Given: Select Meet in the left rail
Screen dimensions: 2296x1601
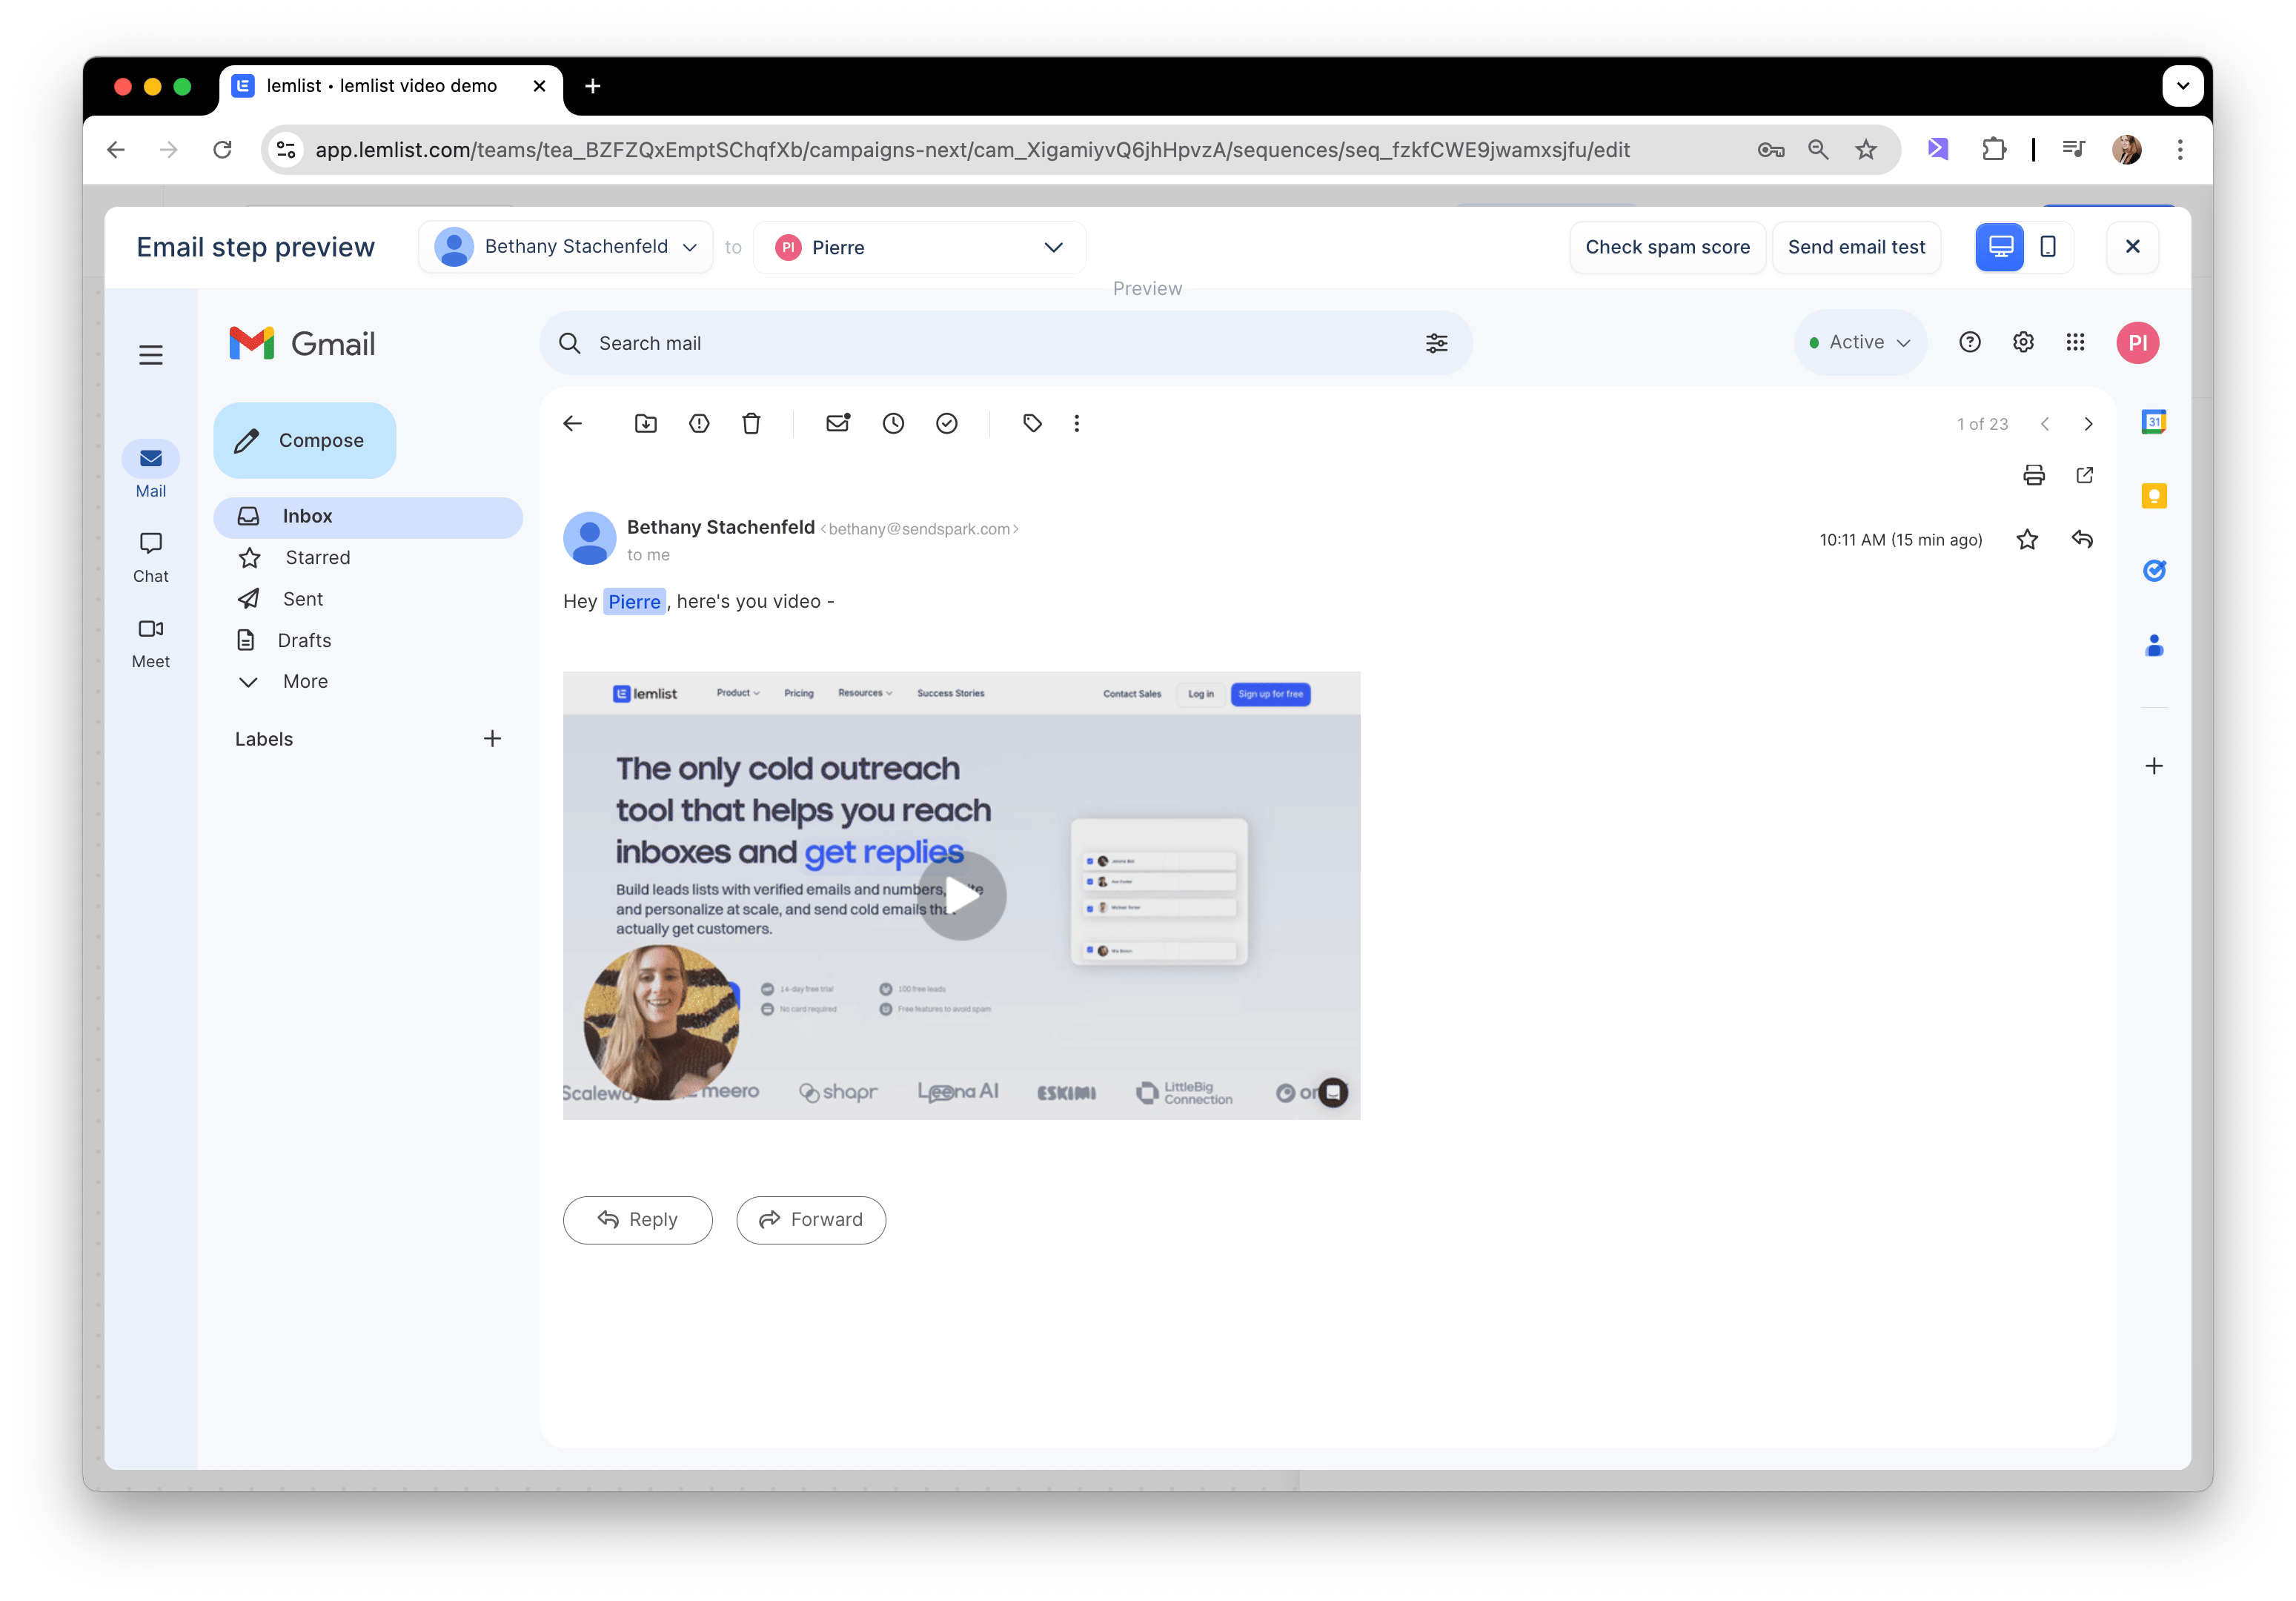Looking at the screenshot, I should (x=151, y=642).
